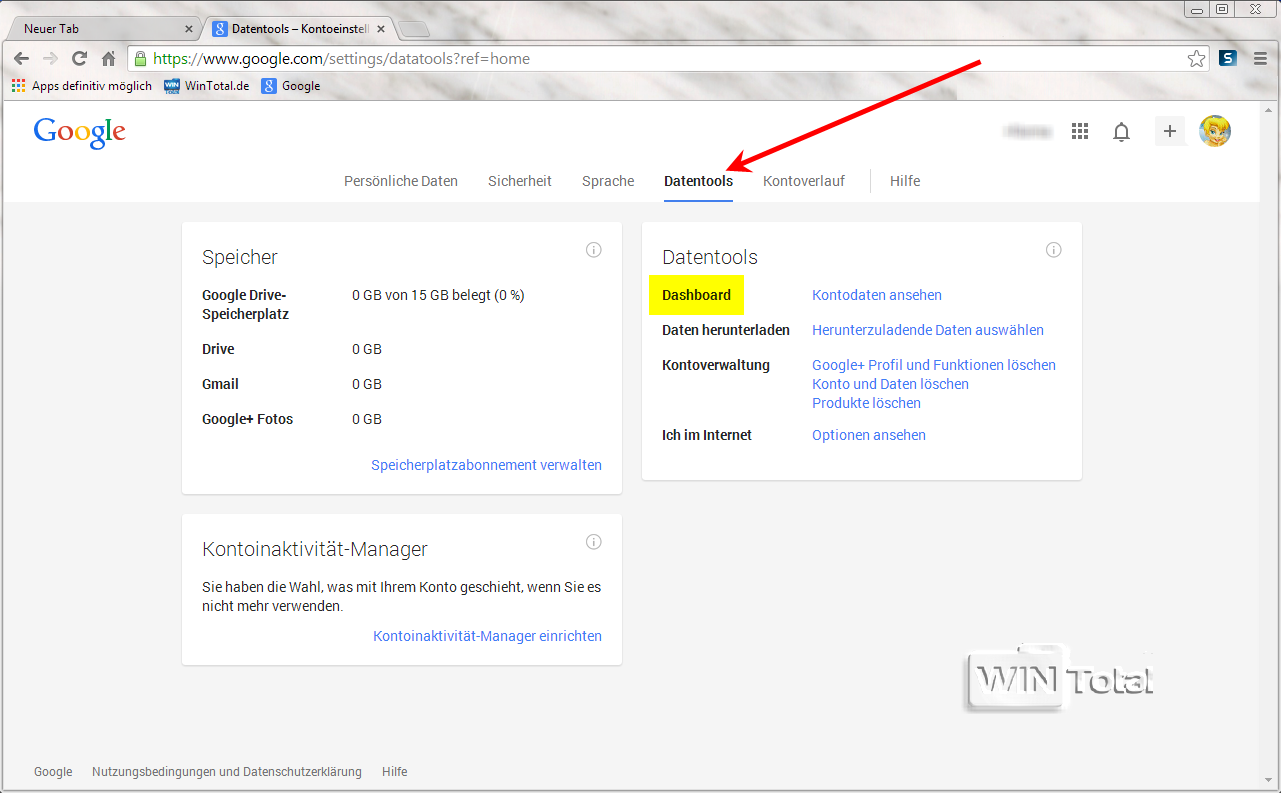Open the Kontodaten ansehen link
This screenshot has width=1281, height=793.
(877, 295)
